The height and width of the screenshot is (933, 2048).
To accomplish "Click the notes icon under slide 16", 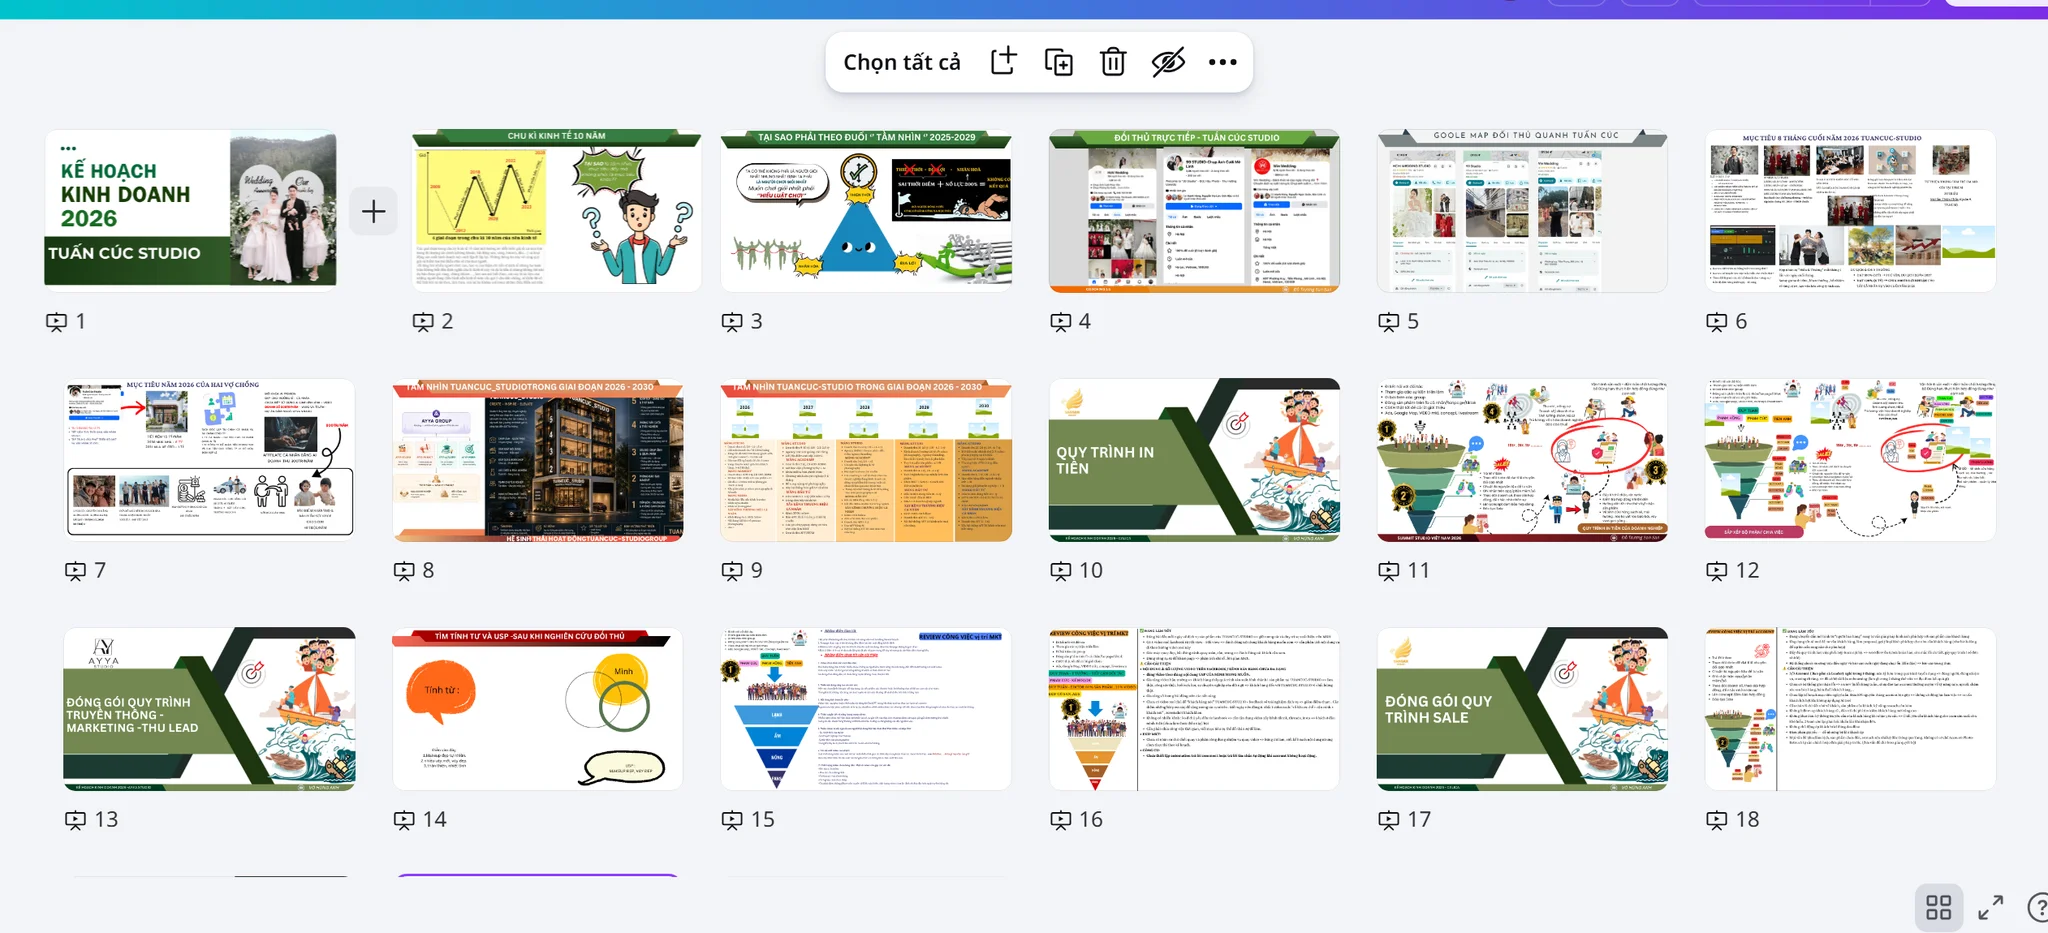I will point(1060,820).
